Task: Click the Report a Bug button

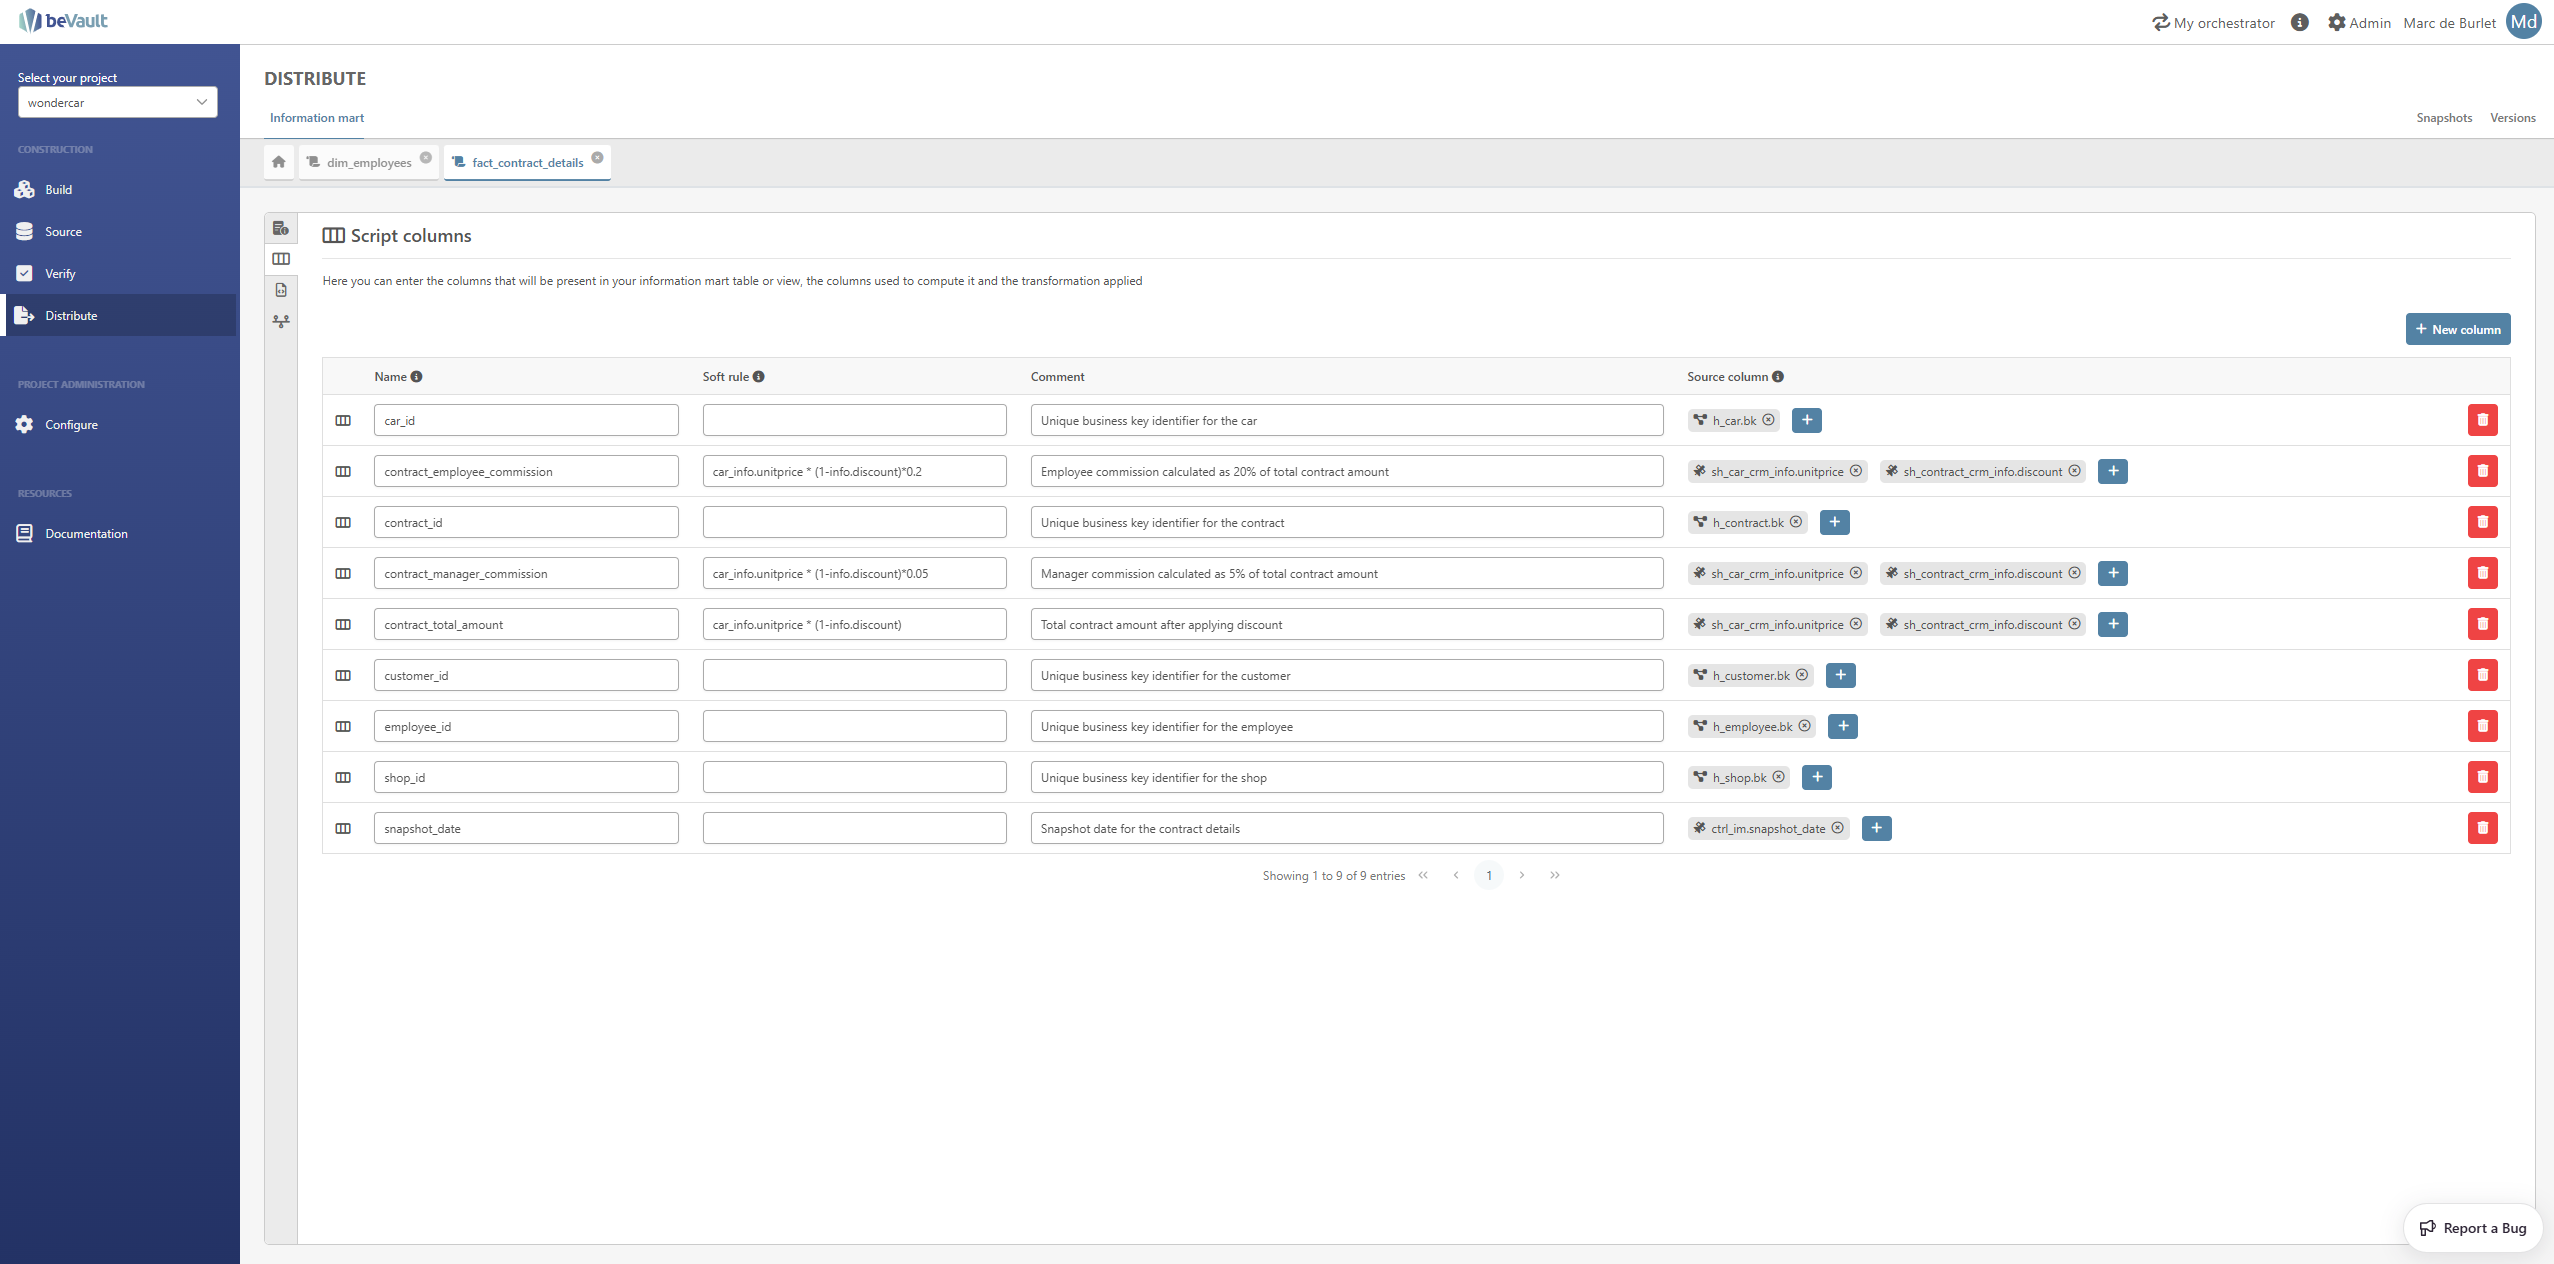Action: [x=2472, y=1228]
